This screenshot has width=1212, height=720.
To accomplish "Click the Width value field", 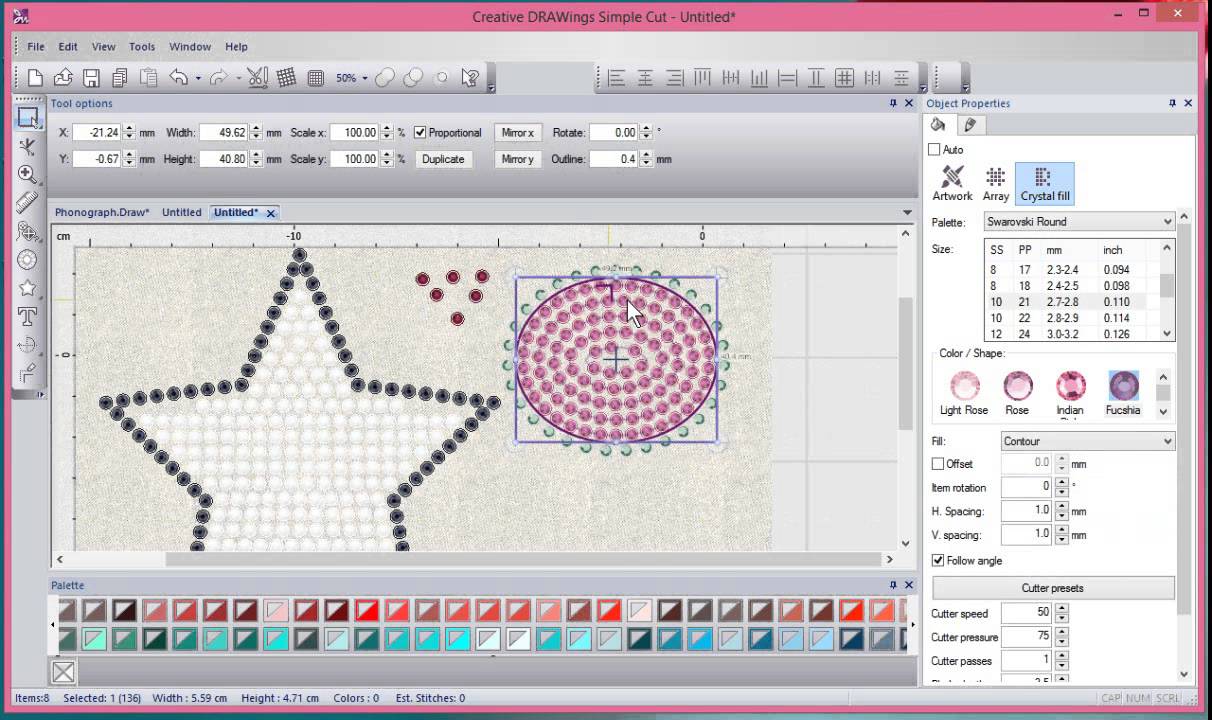I will [x=224, y=132].
